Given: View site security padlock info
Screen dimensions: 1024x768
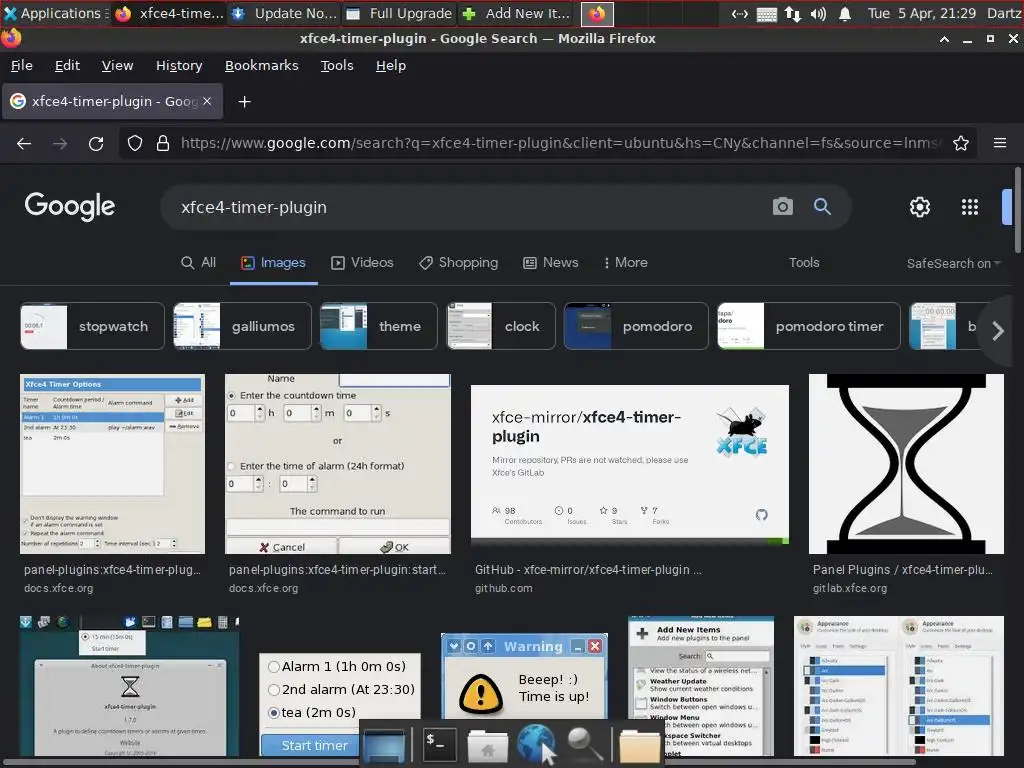Looking at the screenshot, I should pos(163,144).
